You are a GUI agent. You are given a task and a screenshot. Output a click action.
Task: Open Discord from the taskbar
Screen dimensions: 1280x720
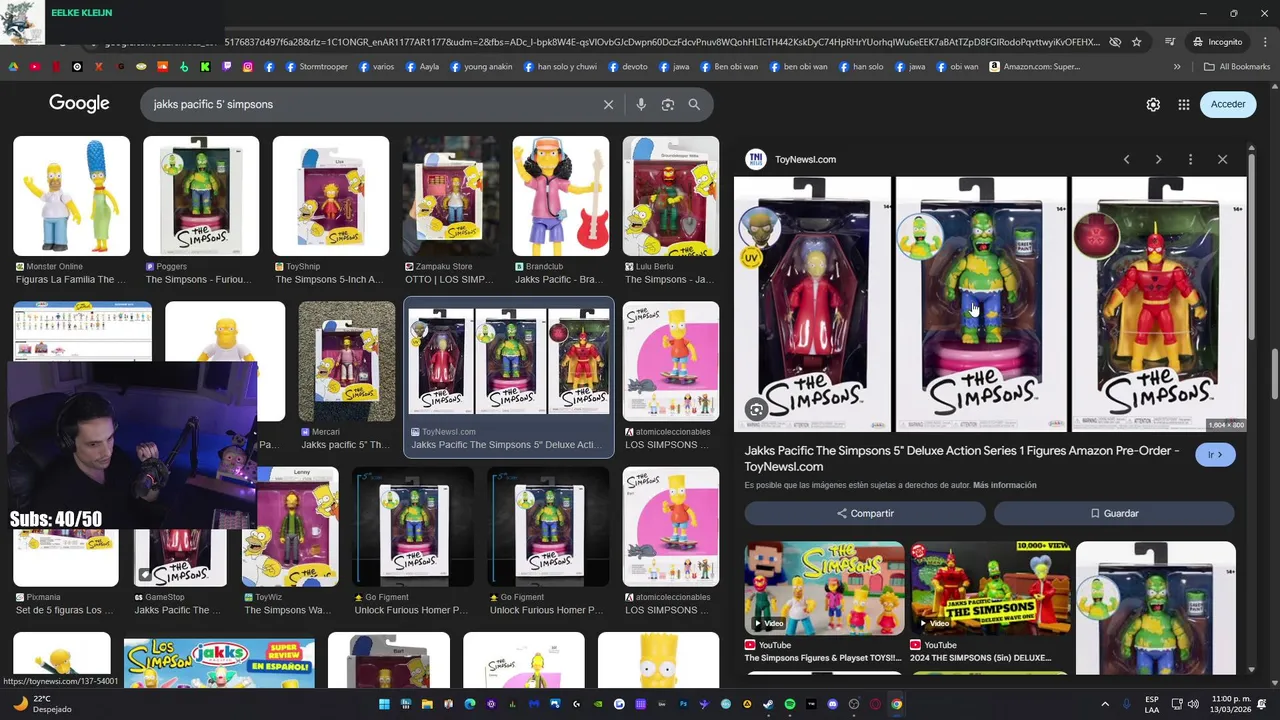[833, 704]
